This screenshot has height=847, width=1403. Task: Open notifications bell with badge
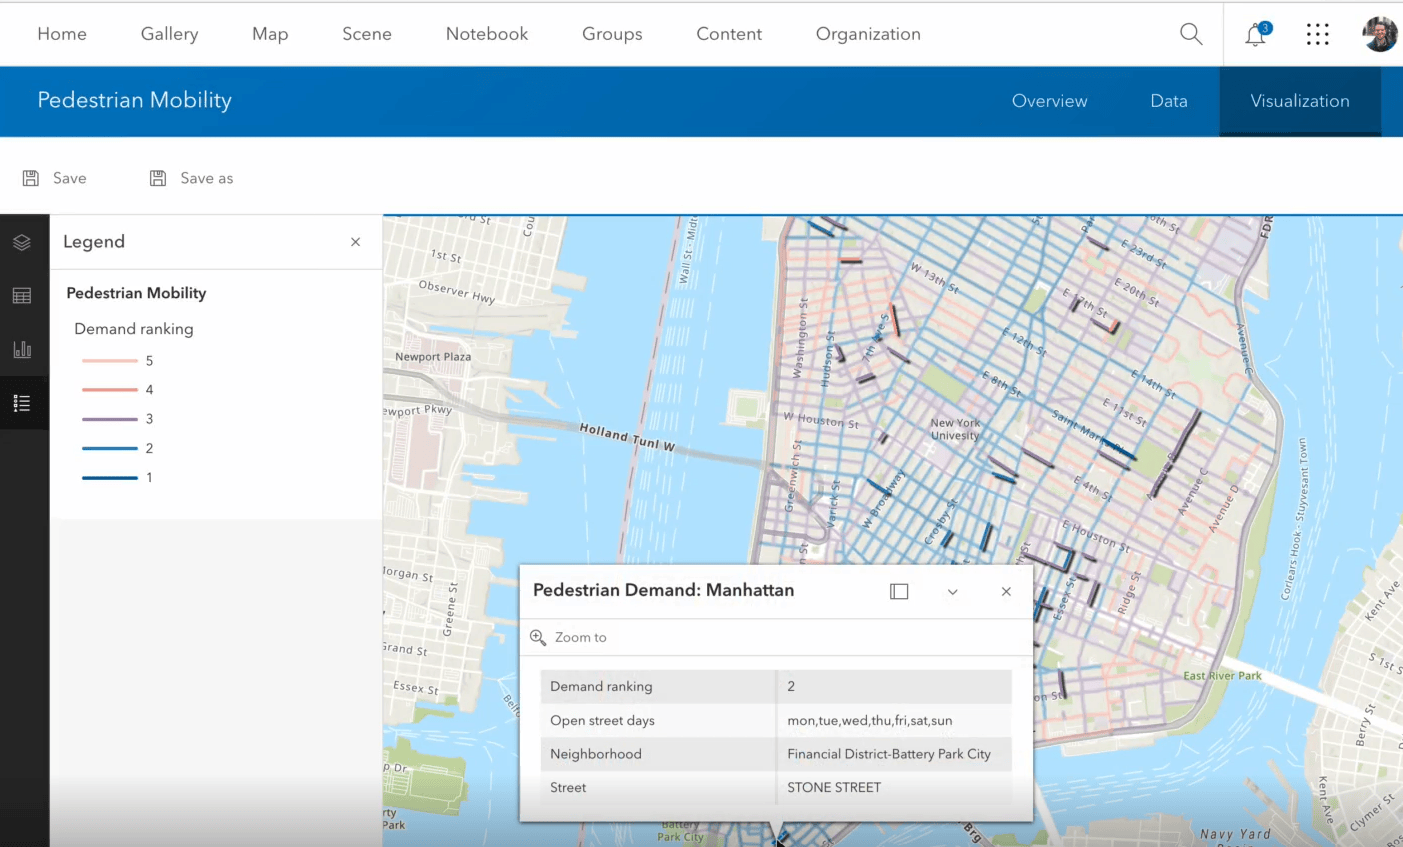pos(1255,33)
